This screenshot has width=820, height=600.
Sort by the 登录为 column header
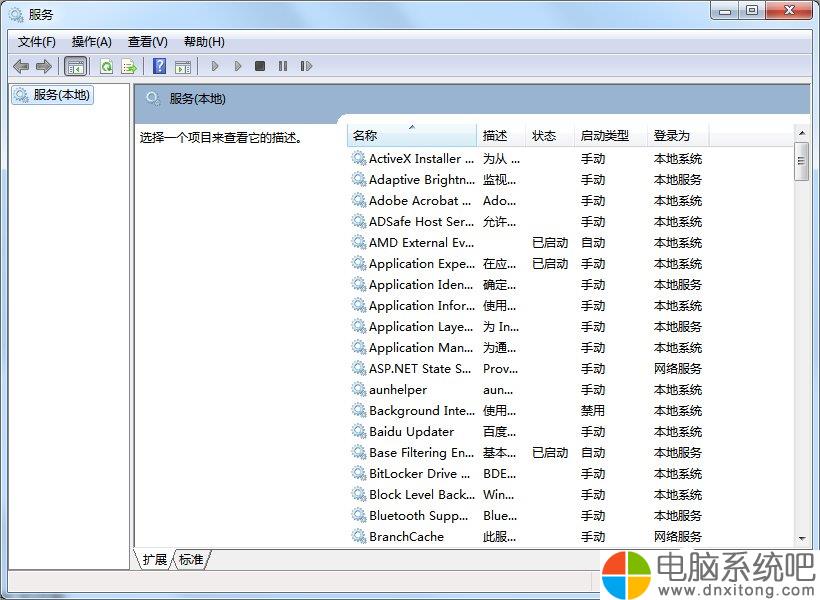point(678,135)
